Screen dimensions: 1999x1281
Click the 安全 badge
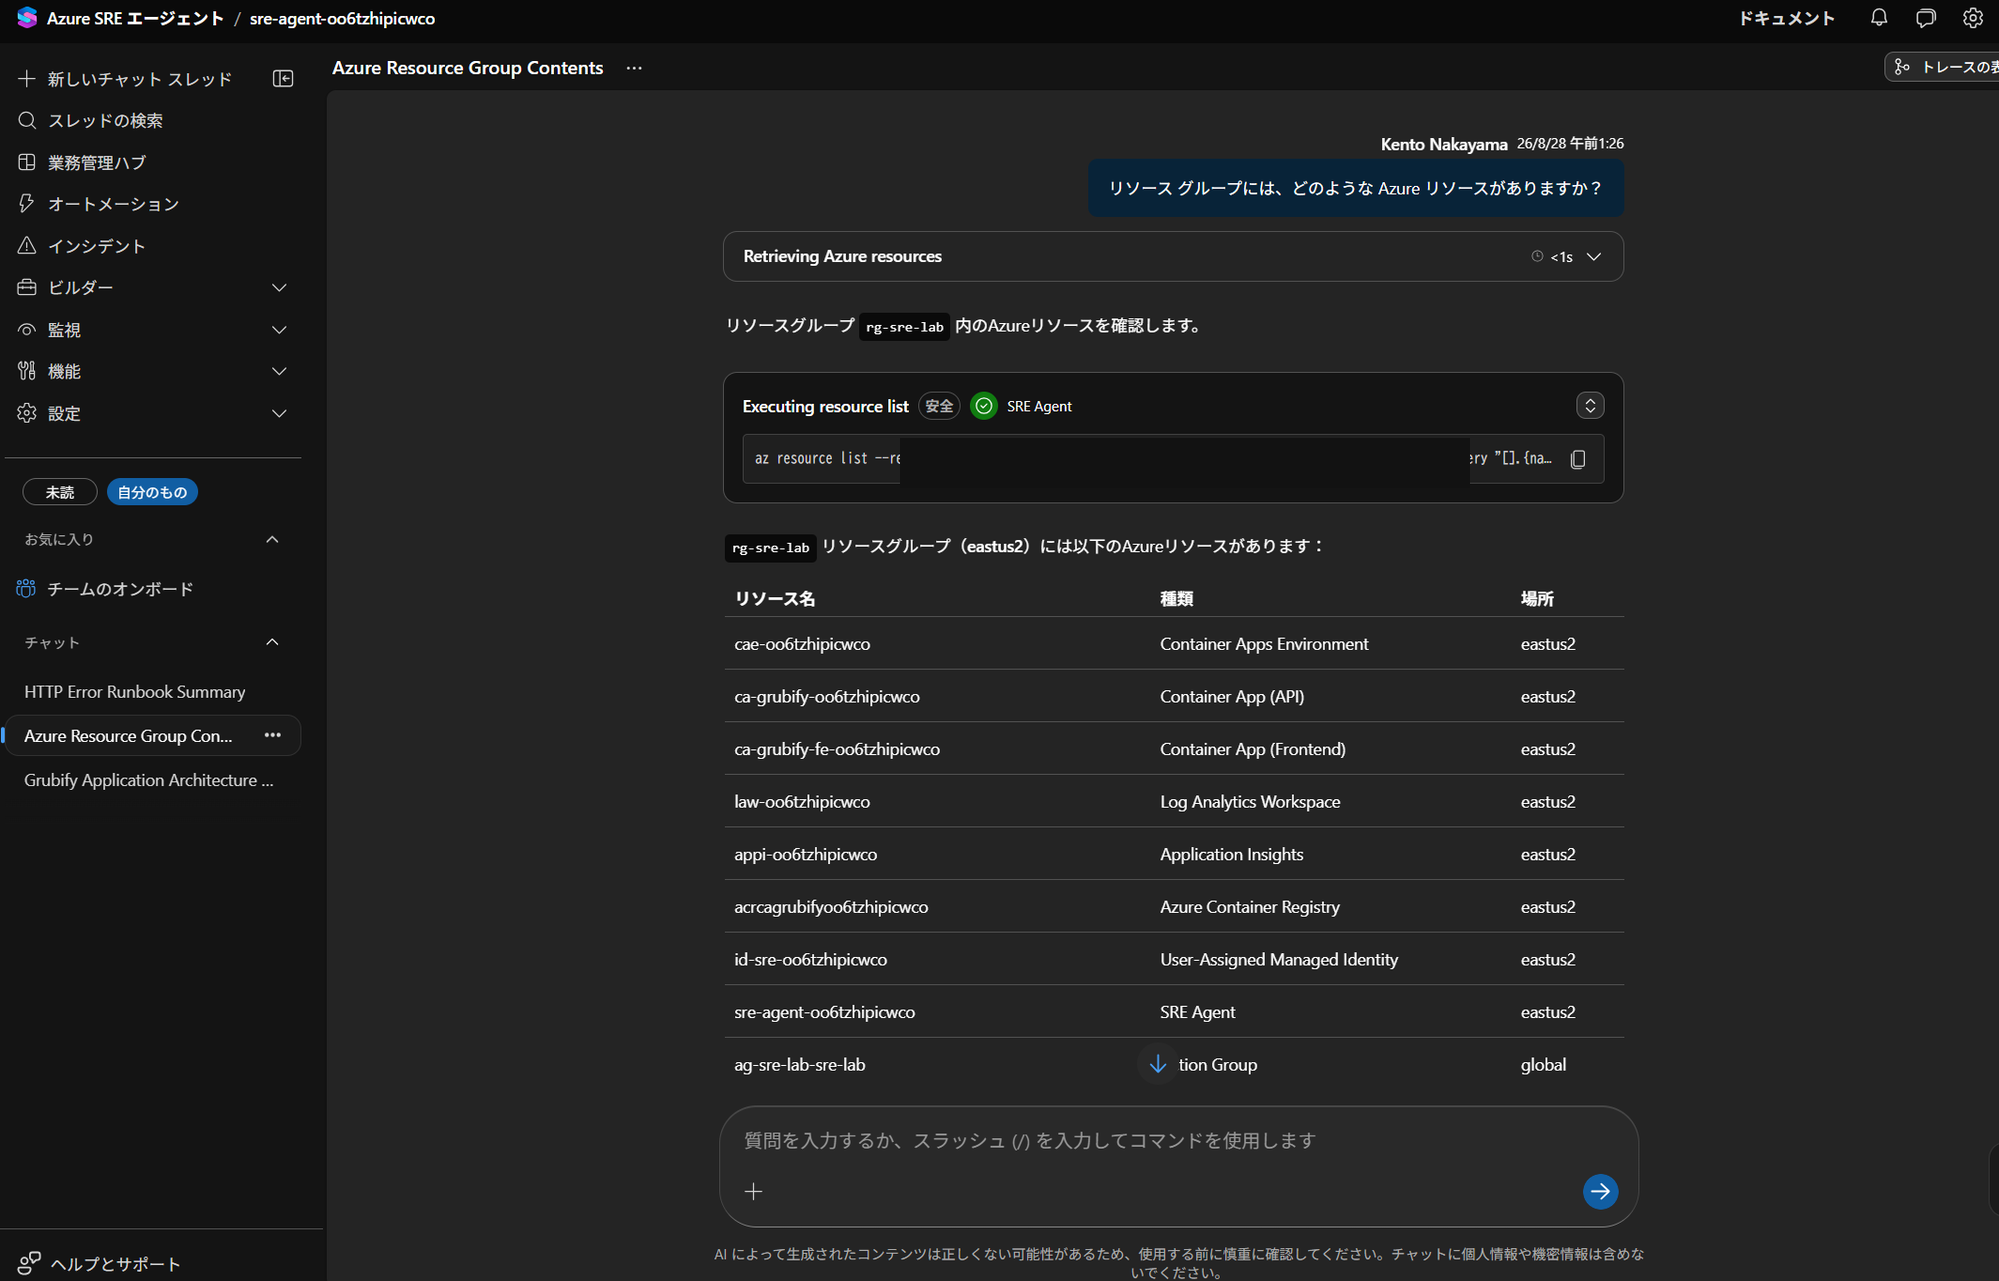click(x=939, y=406)
